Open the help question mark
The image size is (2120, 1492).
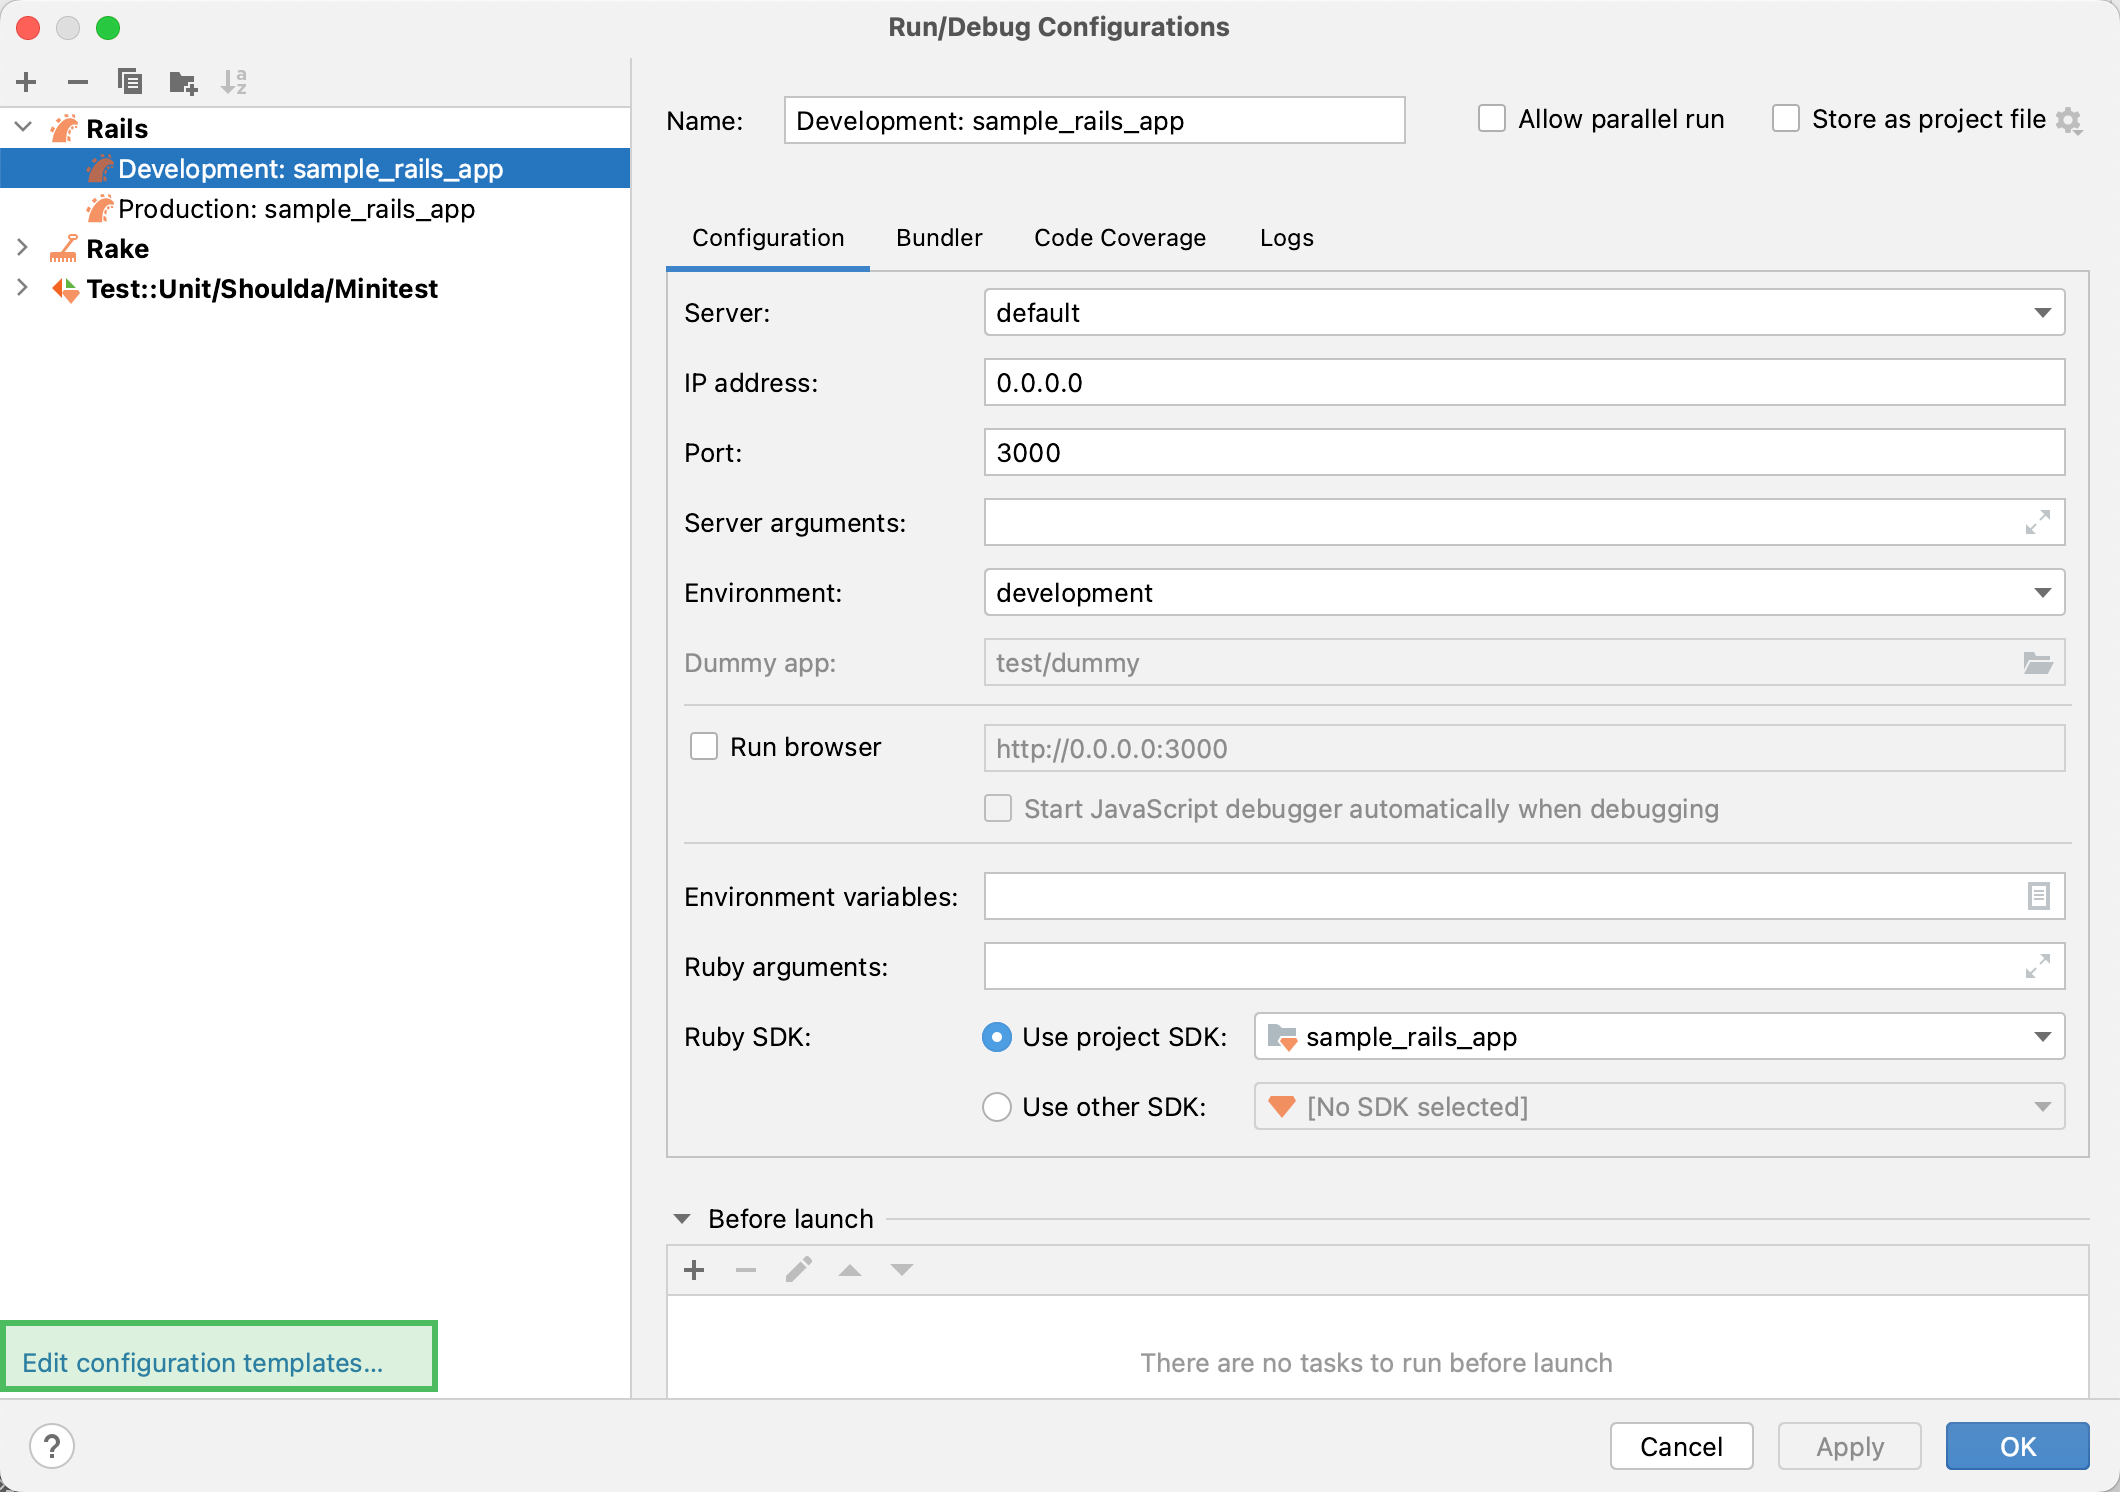tap(51, 1446)
